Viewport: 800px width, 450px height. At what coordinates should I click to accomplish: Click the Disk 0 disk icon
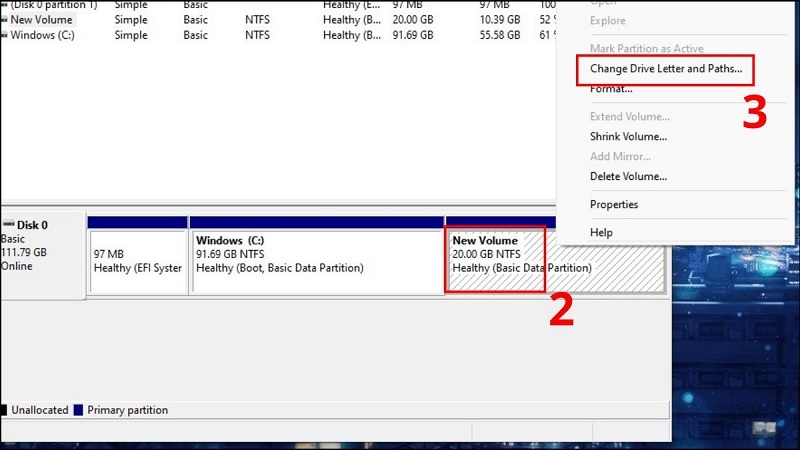click(9, 224)
